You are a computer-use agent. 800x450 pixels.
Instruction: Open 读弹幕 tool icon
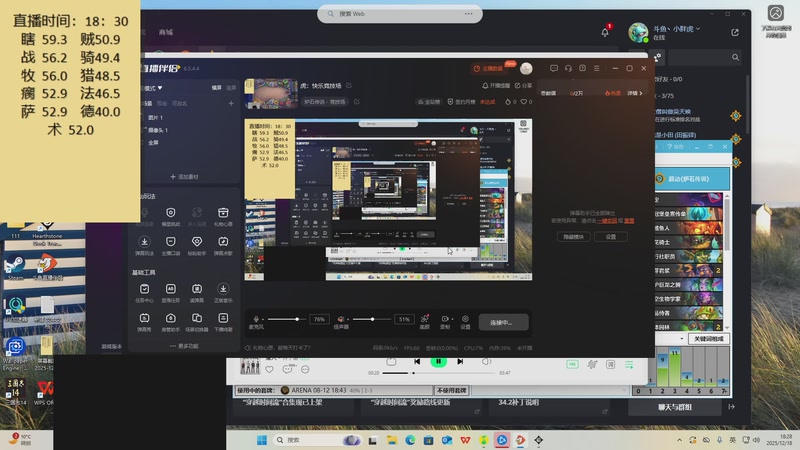pos(196,293)
